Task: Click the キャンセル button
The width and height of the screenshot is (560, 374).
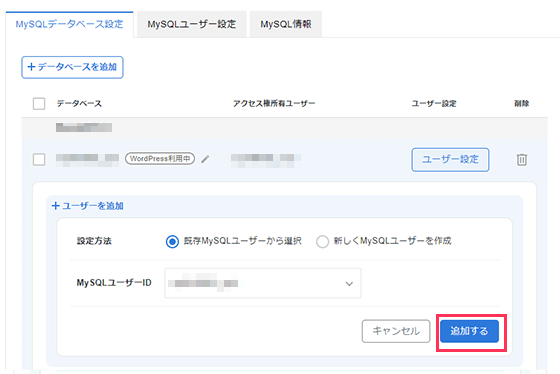Action: [396, 331]
